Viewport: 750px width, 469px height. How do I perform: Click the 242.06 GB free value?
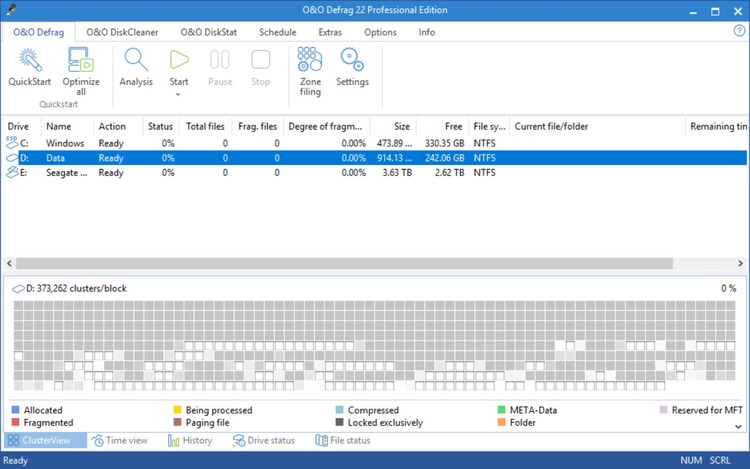[x=444, y=158]
